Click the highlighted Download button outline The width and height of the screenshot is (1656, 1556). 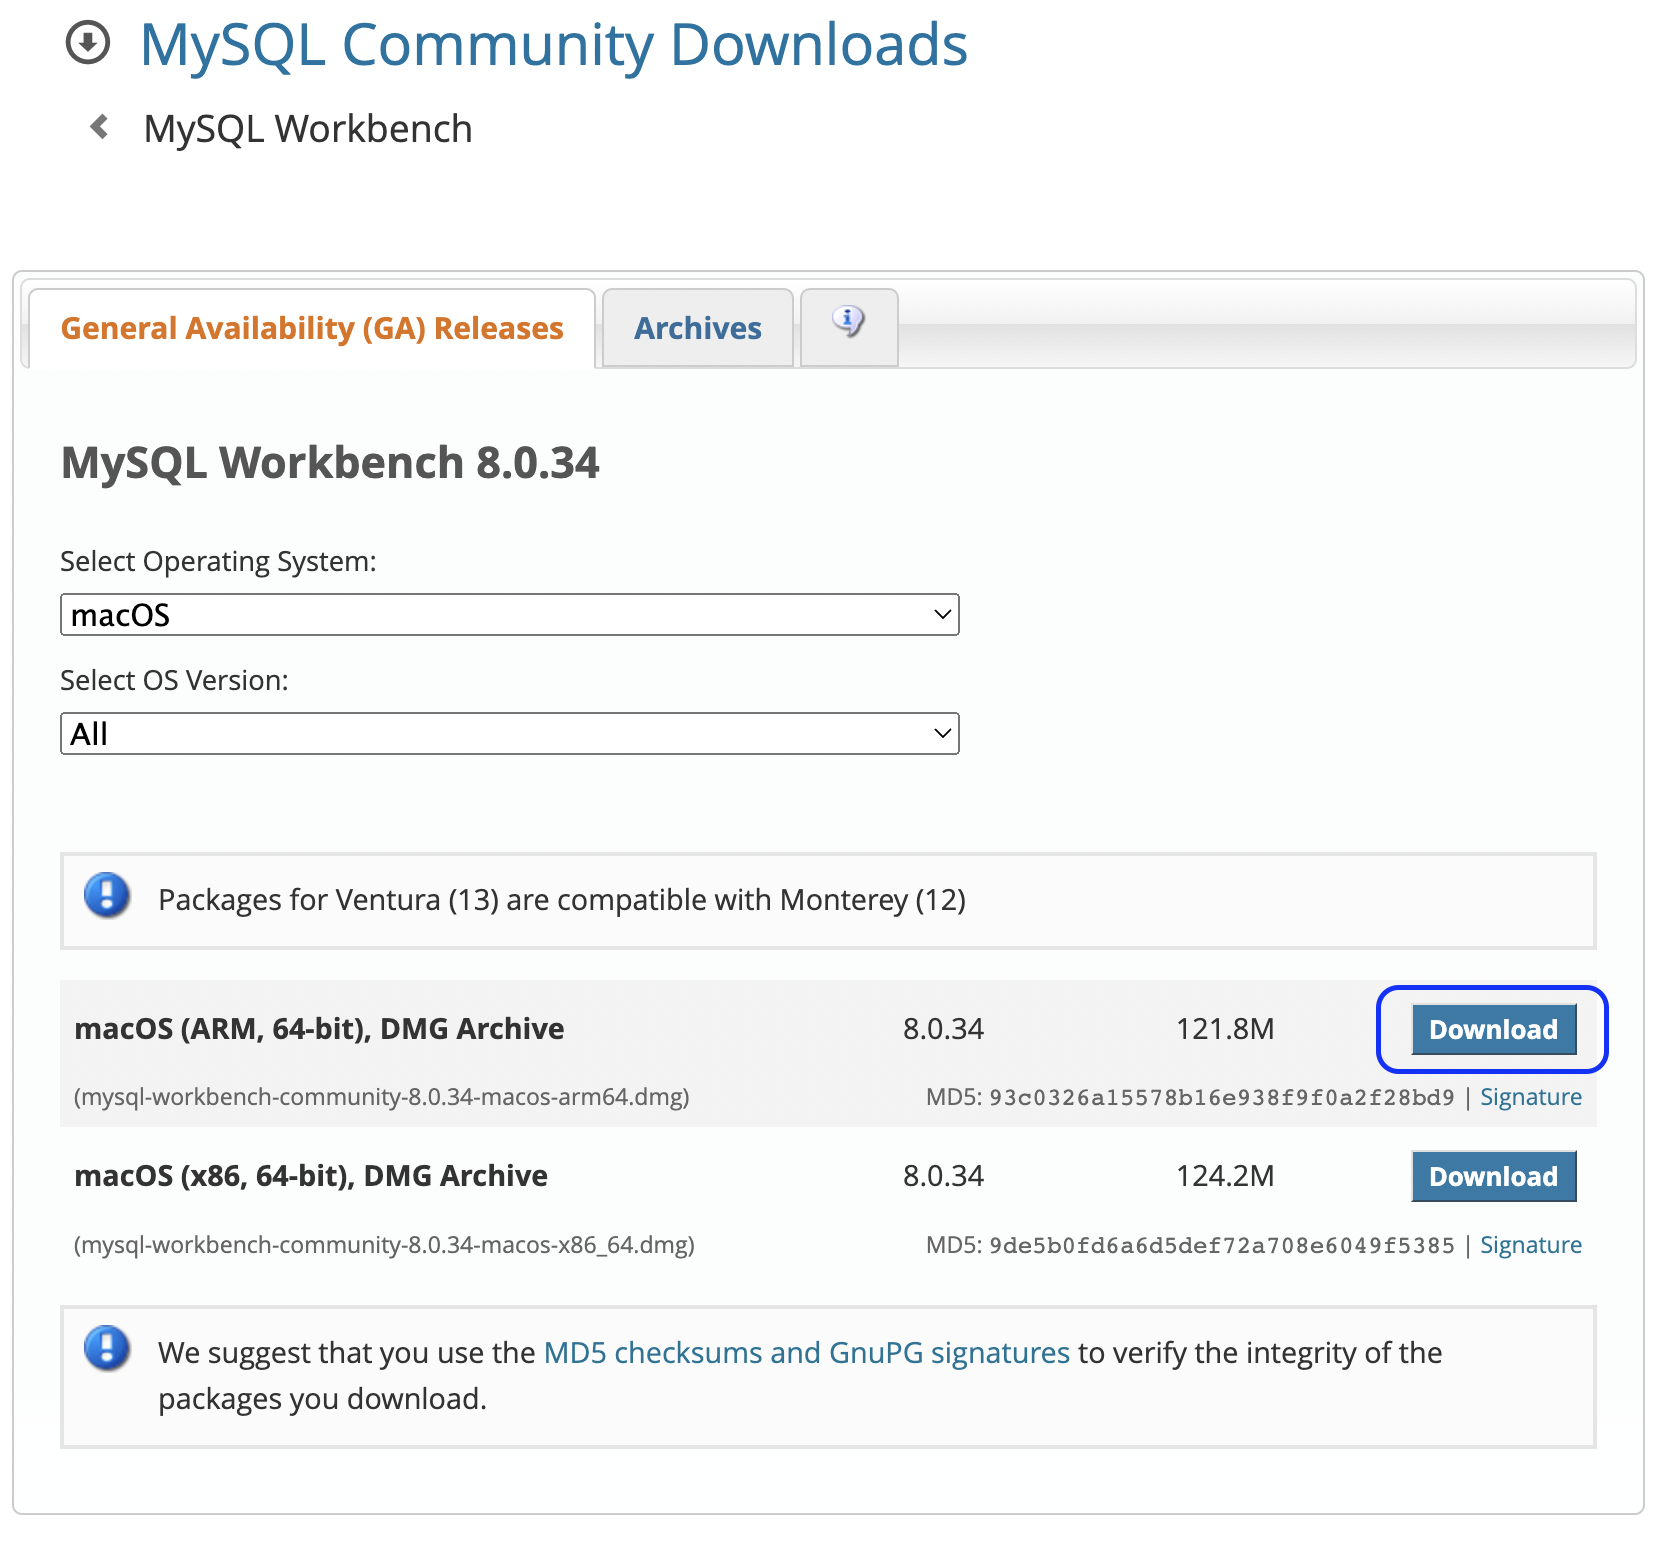pyautogui.click(x=1492, y=1029)
